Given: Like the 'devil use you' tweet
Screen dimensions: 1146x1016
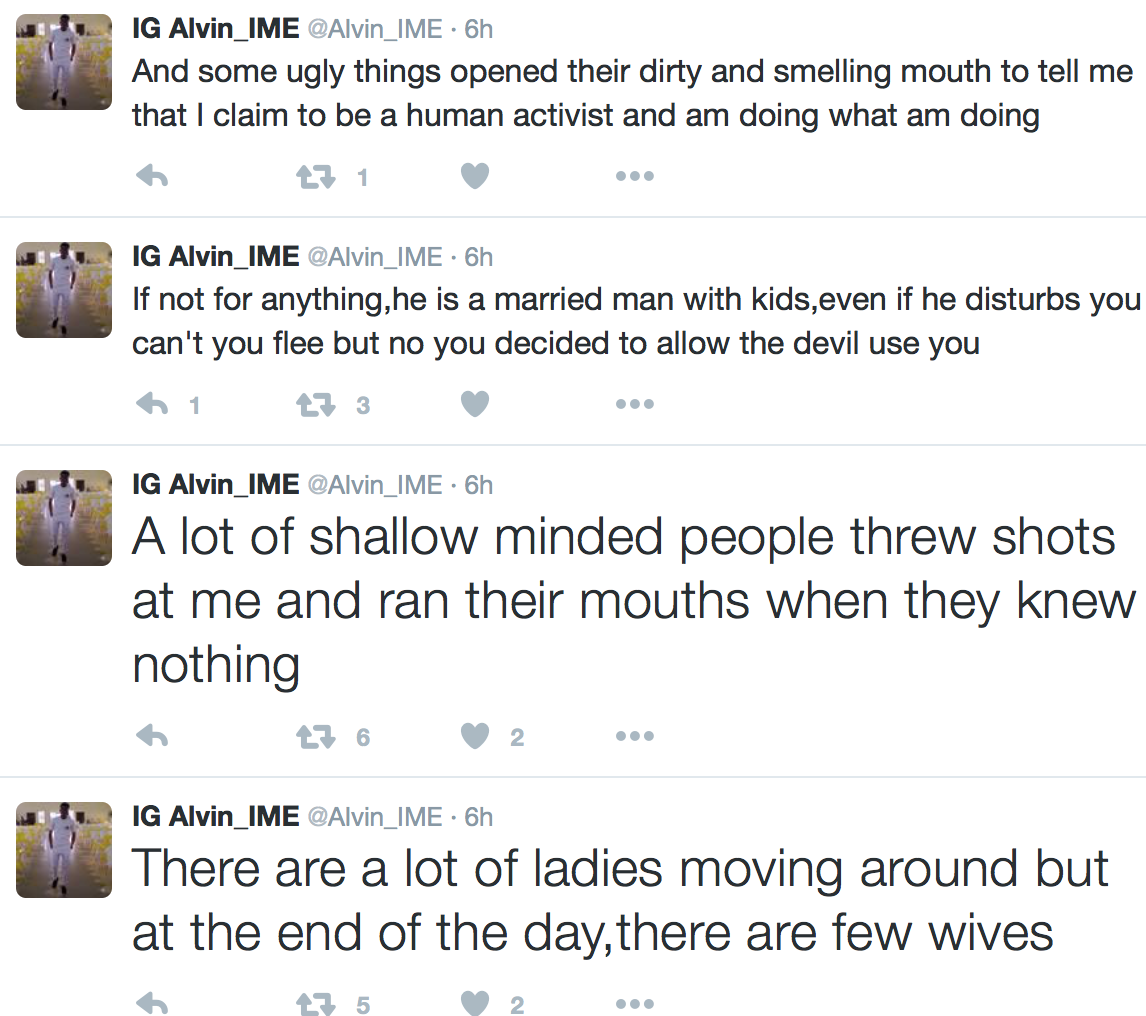Looking at the screenshot, I should click(475, 404).
